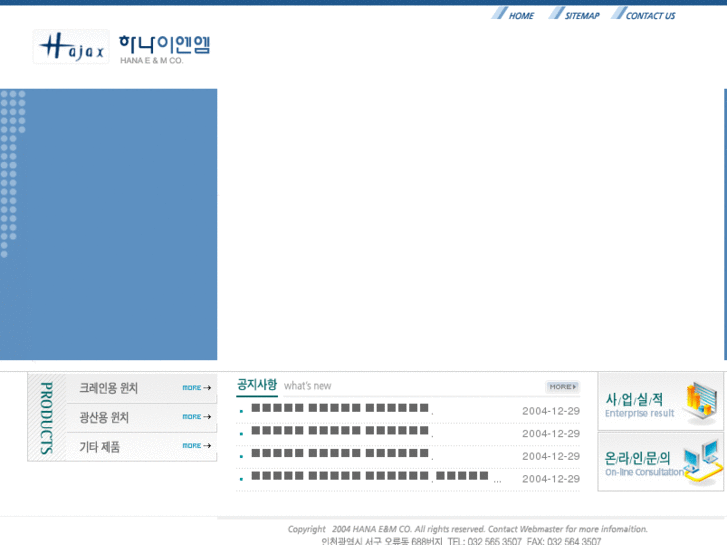Screen dimensions: 727x545
Task: Open the second notice in the list
Action: point(340,431)
